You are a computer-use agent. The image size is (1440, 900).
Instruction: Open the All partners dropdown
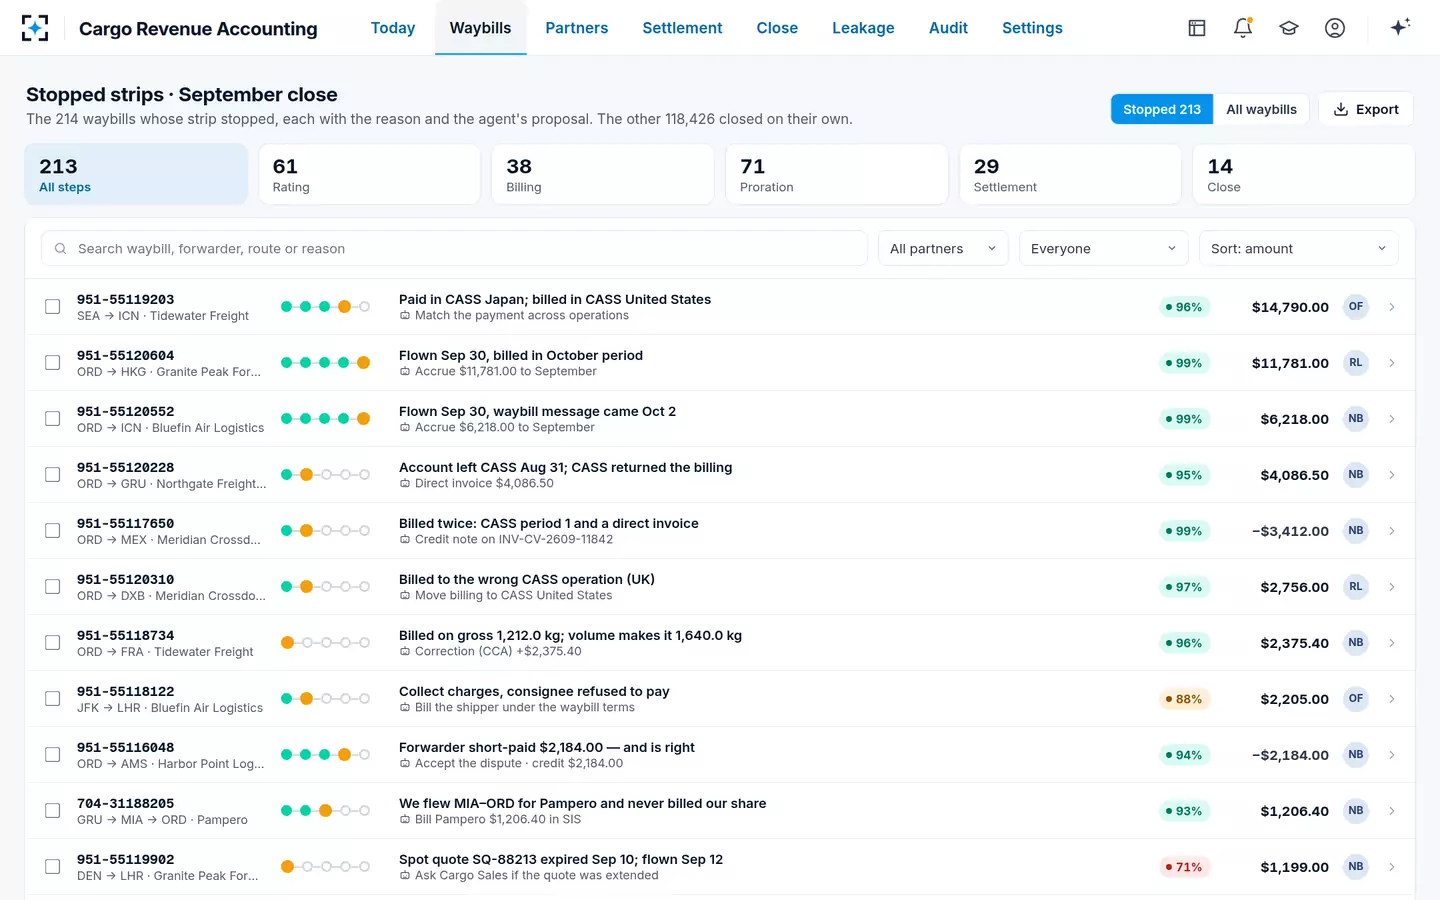click(943, 249)
